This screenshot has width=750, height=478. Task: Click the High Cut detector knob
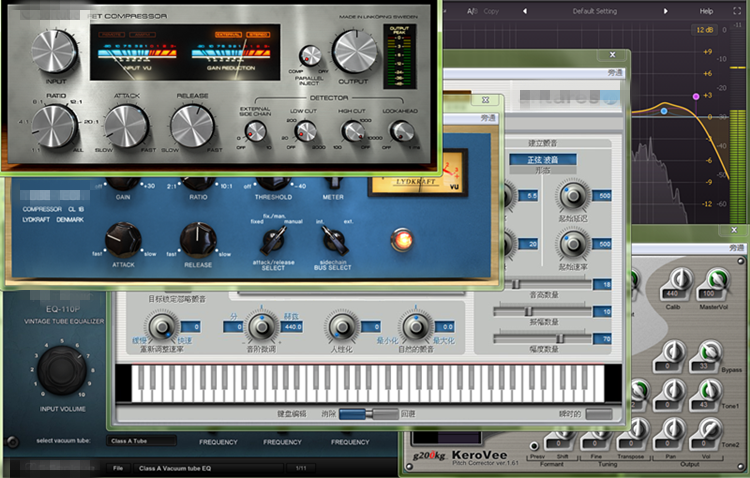353,131
